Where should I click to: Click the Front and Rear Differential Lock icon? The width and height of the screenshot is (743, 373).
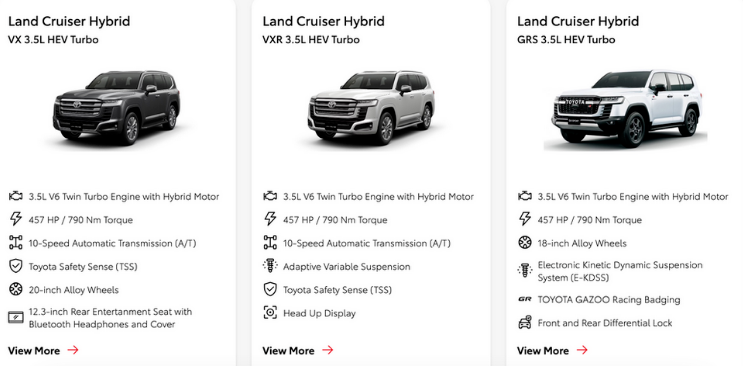click(525, 323)
